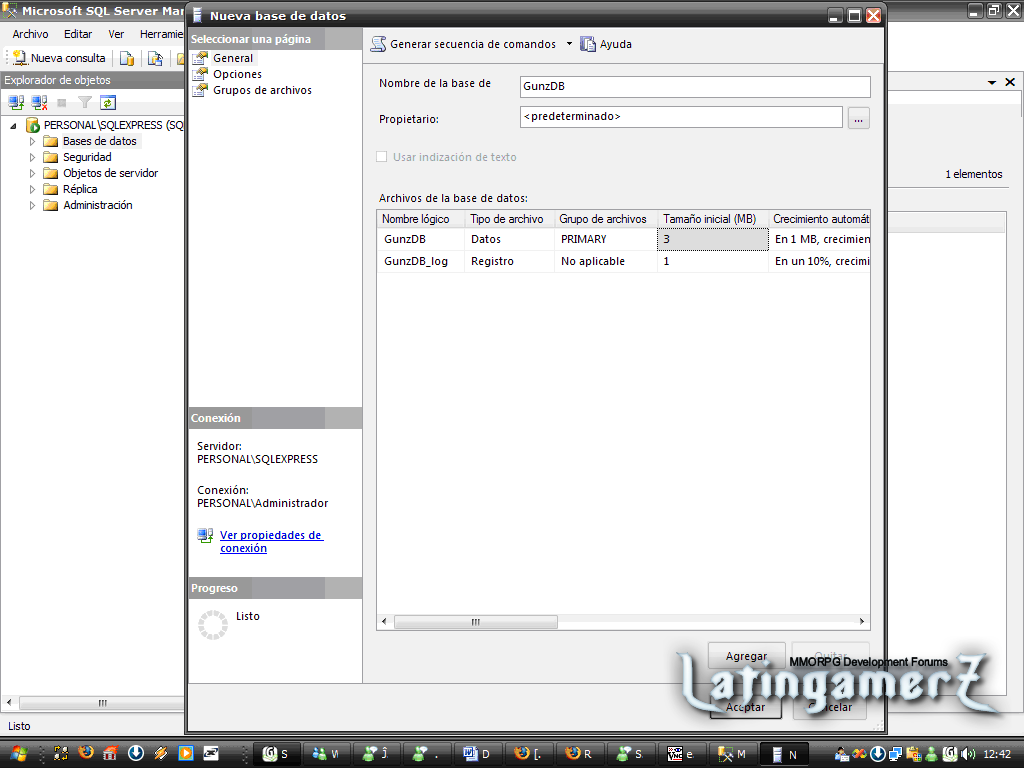Click the Nombre lógico column header

(x=421, y=219)
